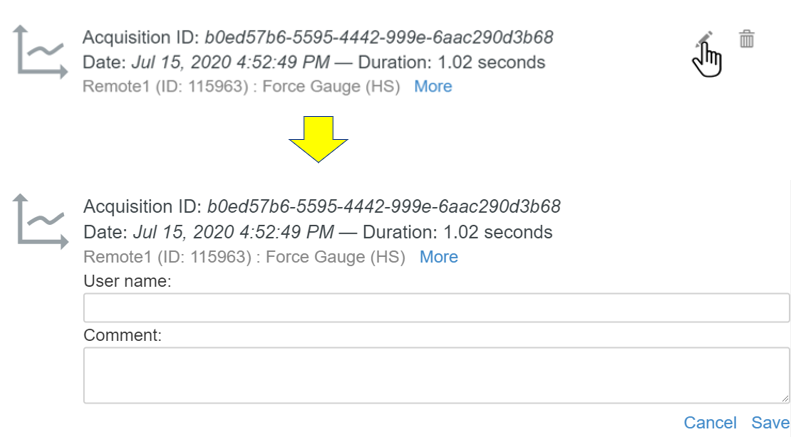The height and width of the screenshot is (443, 807).
Task: Click the 'Comment:' label
Action: (x=122, y=335)
